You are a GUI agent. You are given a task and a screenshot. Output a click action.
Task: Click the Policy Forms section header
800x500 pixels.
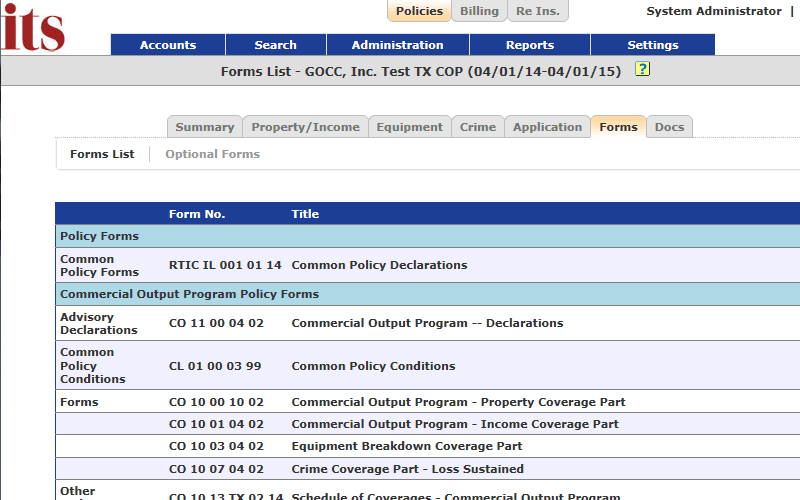click(x=428, y=236)
